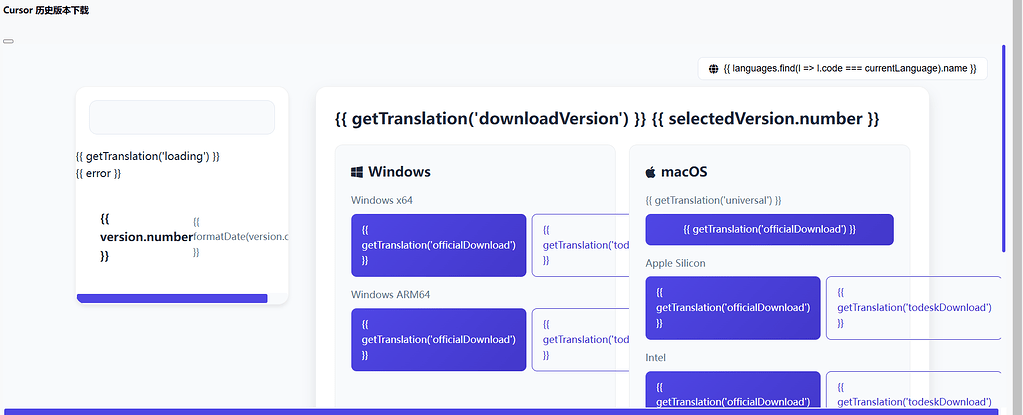
Task: Click the 'Windows' section heading
Action: [x=399, y=172]
